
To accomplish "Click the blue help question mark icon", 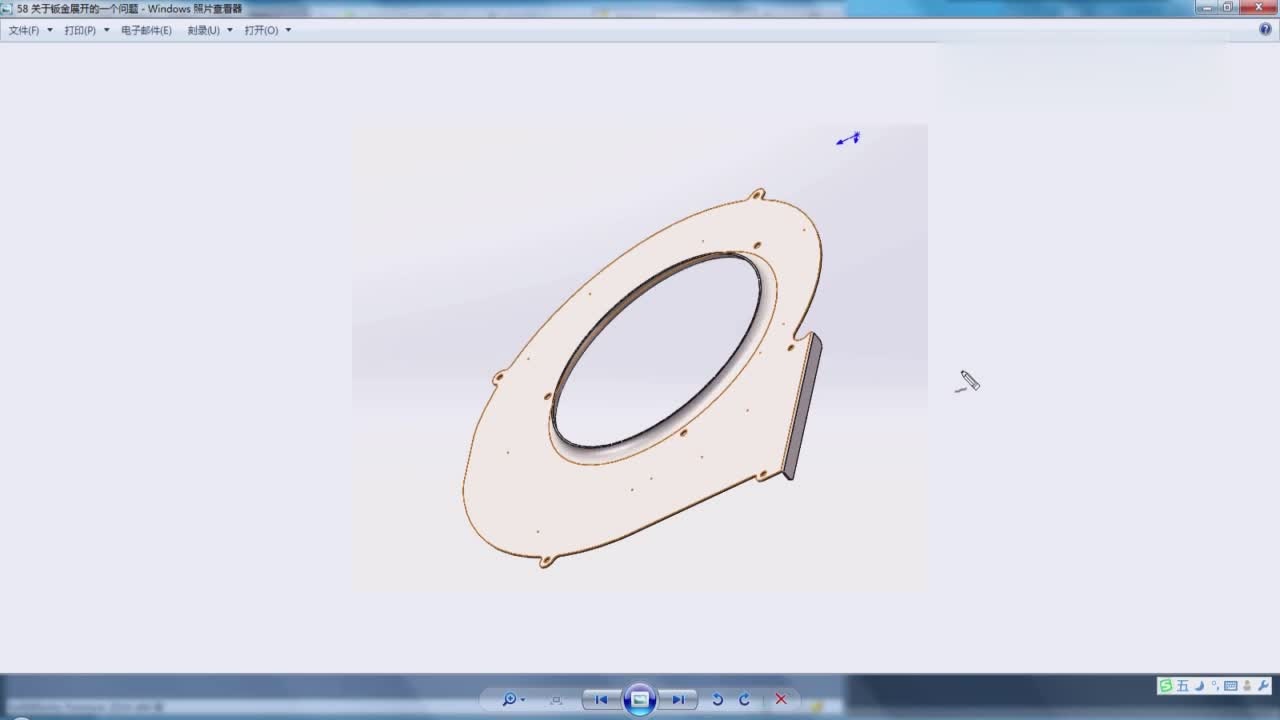I will [1265, 30].
